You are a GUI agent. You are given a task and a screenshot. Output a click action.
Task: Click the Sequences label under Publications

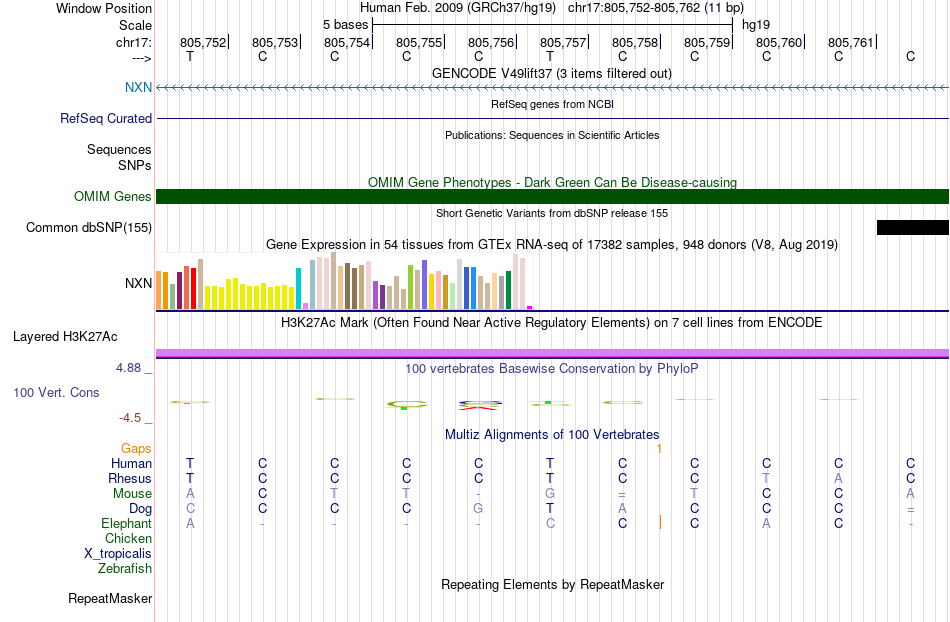coord(119,150)
